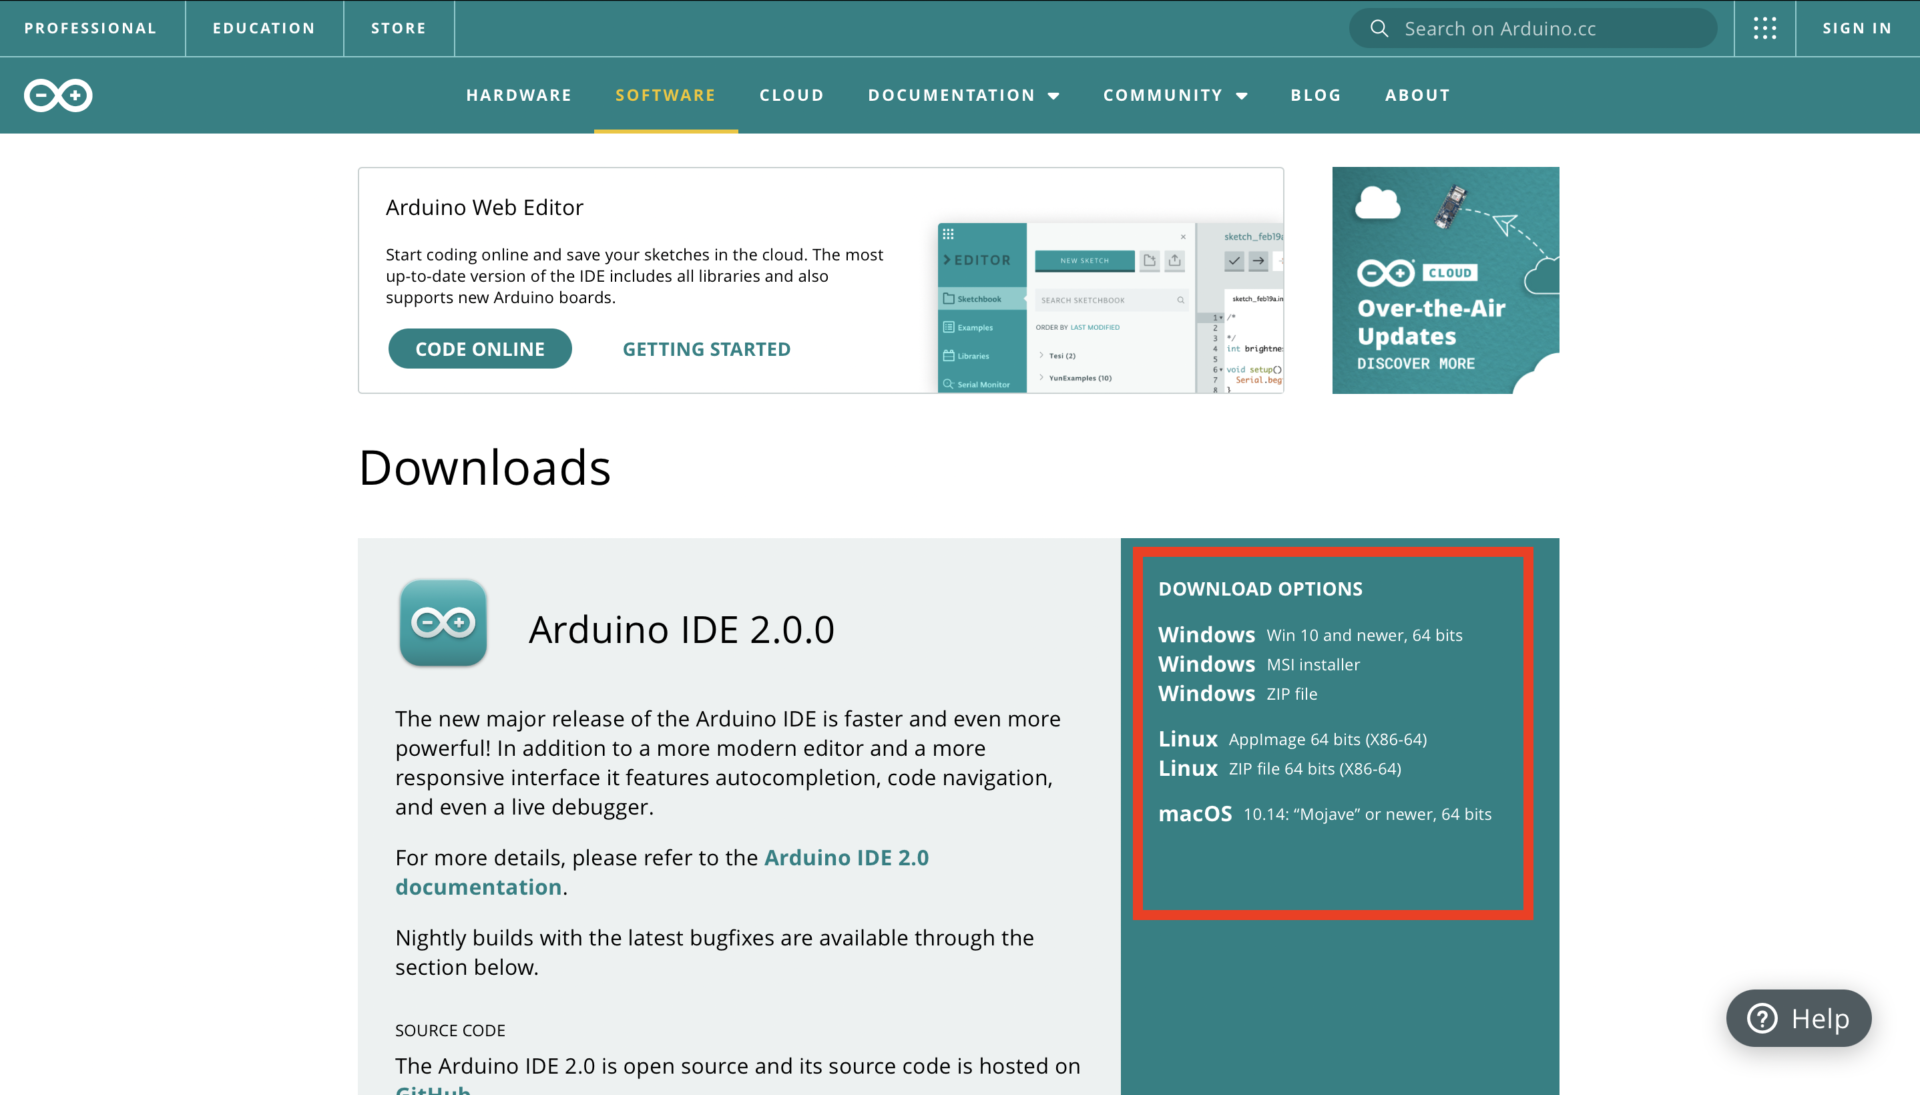Open the apps grid menu icon
The image size is (1920, 1095).
pos(1765,28)
